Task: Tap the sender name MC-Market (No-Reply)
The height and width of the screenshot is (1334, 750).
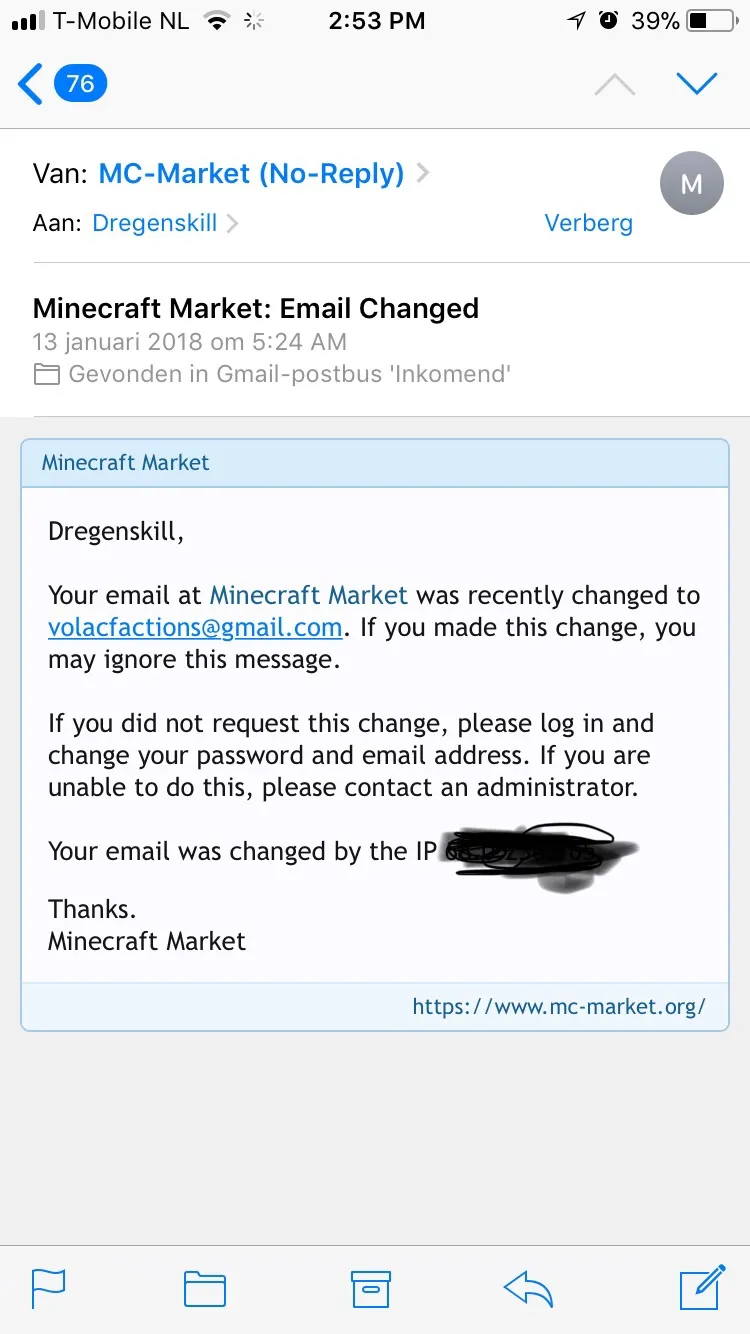Action: coord(251,174)
